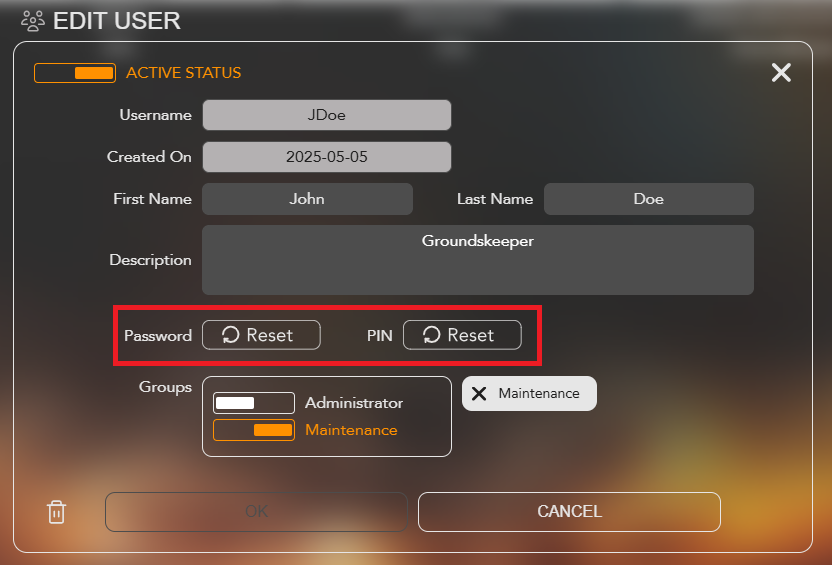
Task: Delete the user with the trash icon
Action: click(57, 512)
